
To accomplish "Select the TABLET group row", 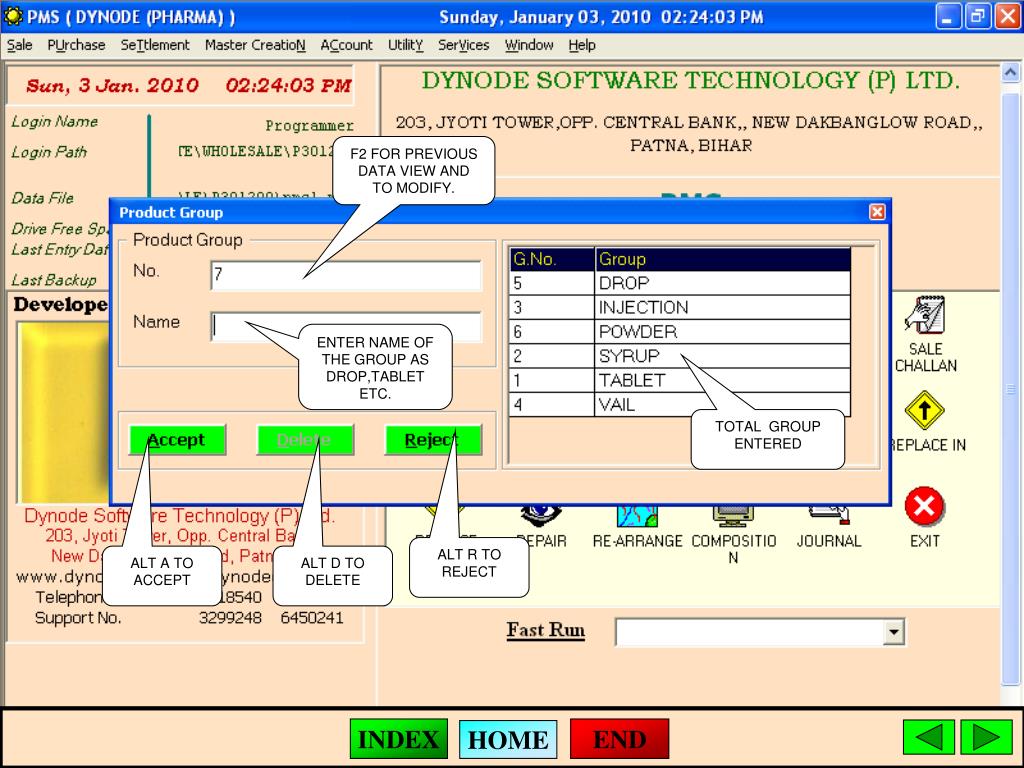I will tap(680, 380).
